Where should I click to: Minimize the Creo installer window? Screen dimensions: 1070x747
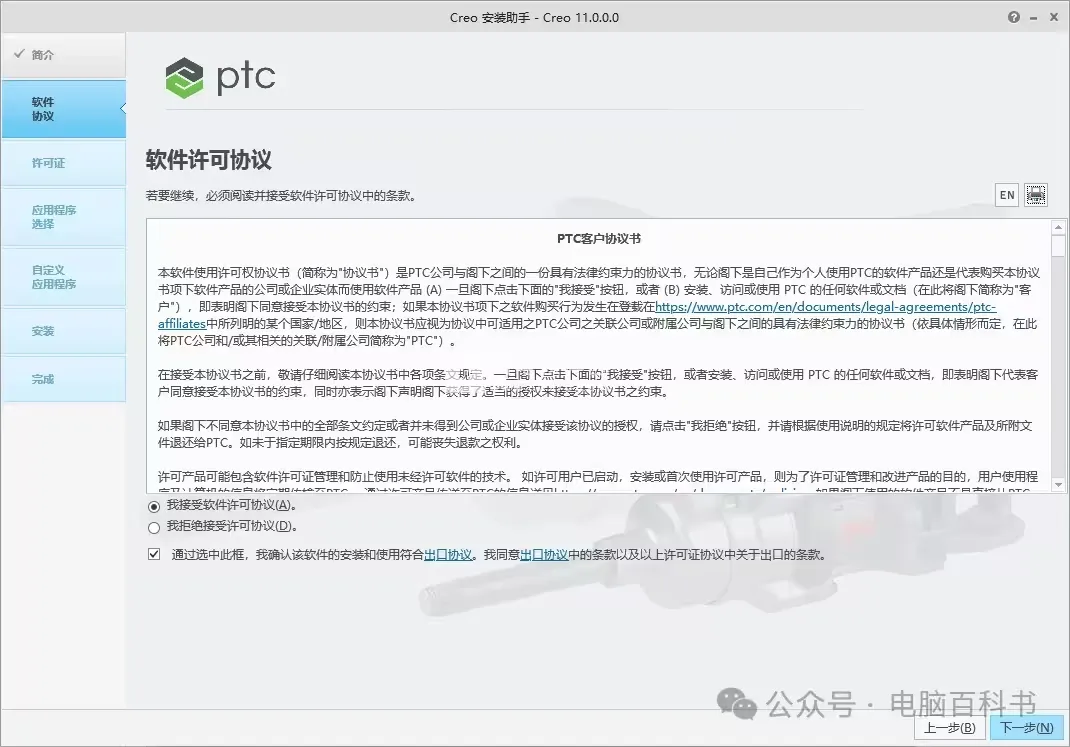(1034, 18)
